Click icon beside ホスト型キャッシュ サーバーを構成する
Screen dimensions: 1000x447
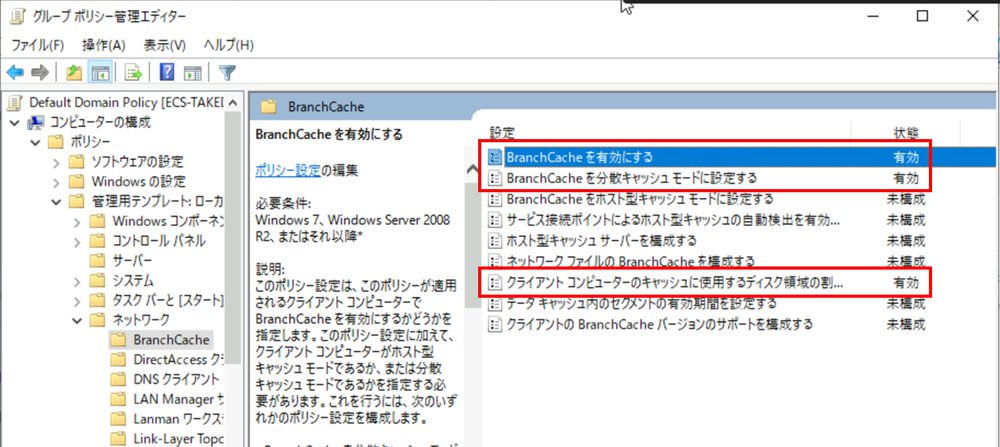(x=494, y=240)
